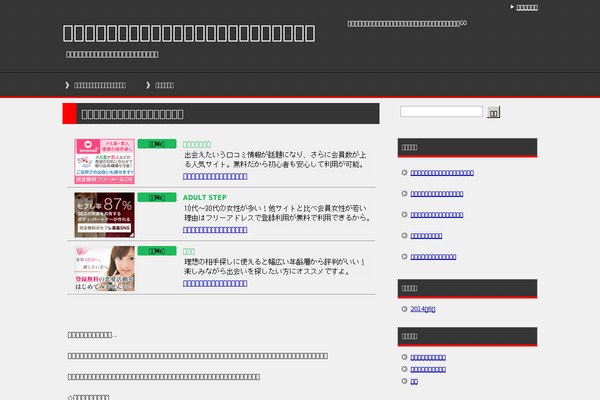The height and width of the screenshot is (400, 600).
Task: Open the longer first item in navigation bar
Action: [x=100, y=85]
